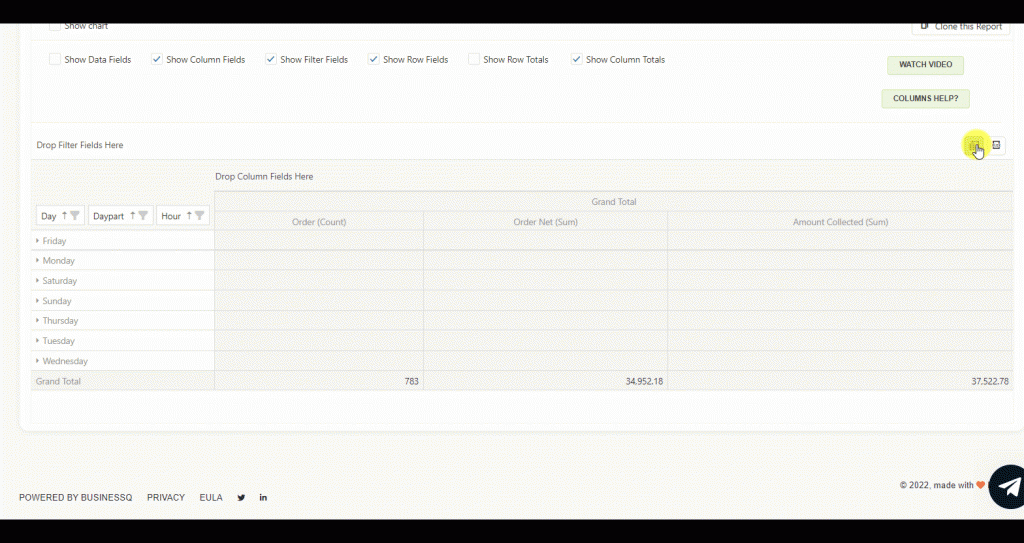Uncheck Show Column Totals

[577, 59]
